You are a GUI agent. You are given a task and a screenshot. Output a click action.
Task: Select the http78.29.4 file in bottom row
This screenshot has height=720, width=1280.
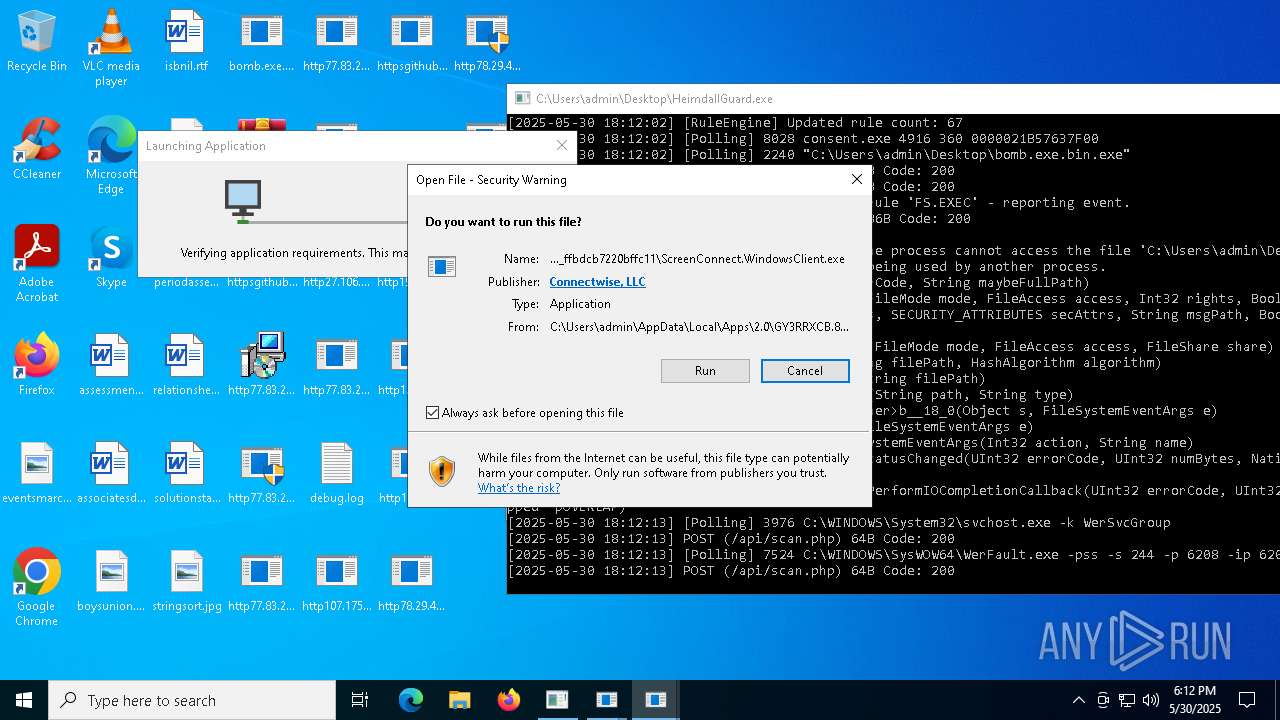(x=412, y=582)
